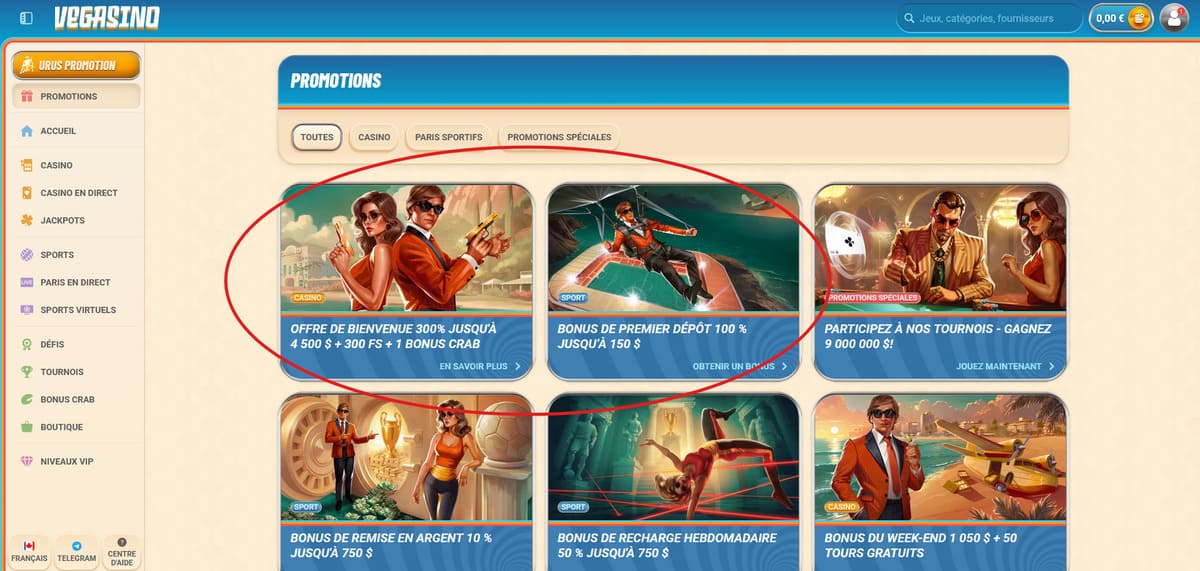Select the Casino filter tab
This screenshot has width=1200, height=571.
coord(374,137)
